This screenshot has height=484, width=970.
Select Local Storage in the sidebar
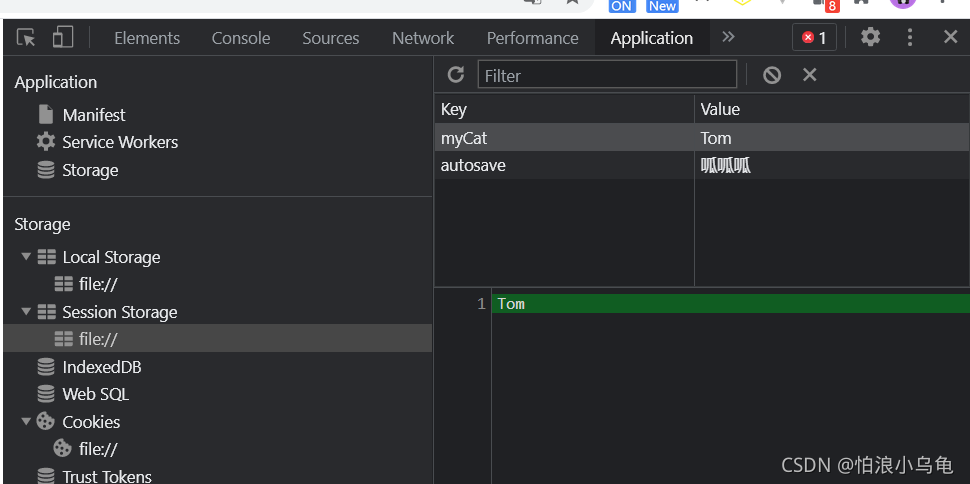point(111,257)
